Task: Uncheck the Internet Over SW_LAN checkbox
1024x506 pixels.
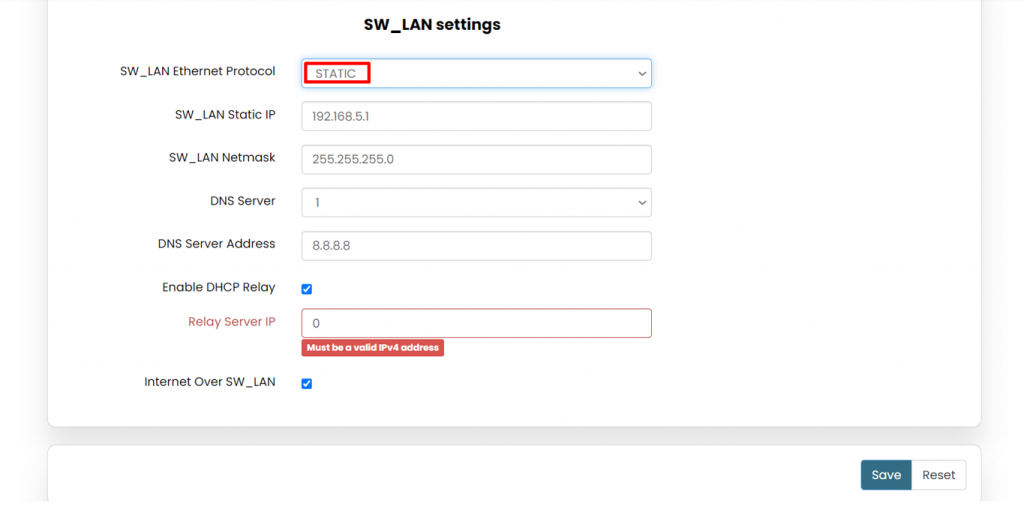Action: [x=307, y=383]
